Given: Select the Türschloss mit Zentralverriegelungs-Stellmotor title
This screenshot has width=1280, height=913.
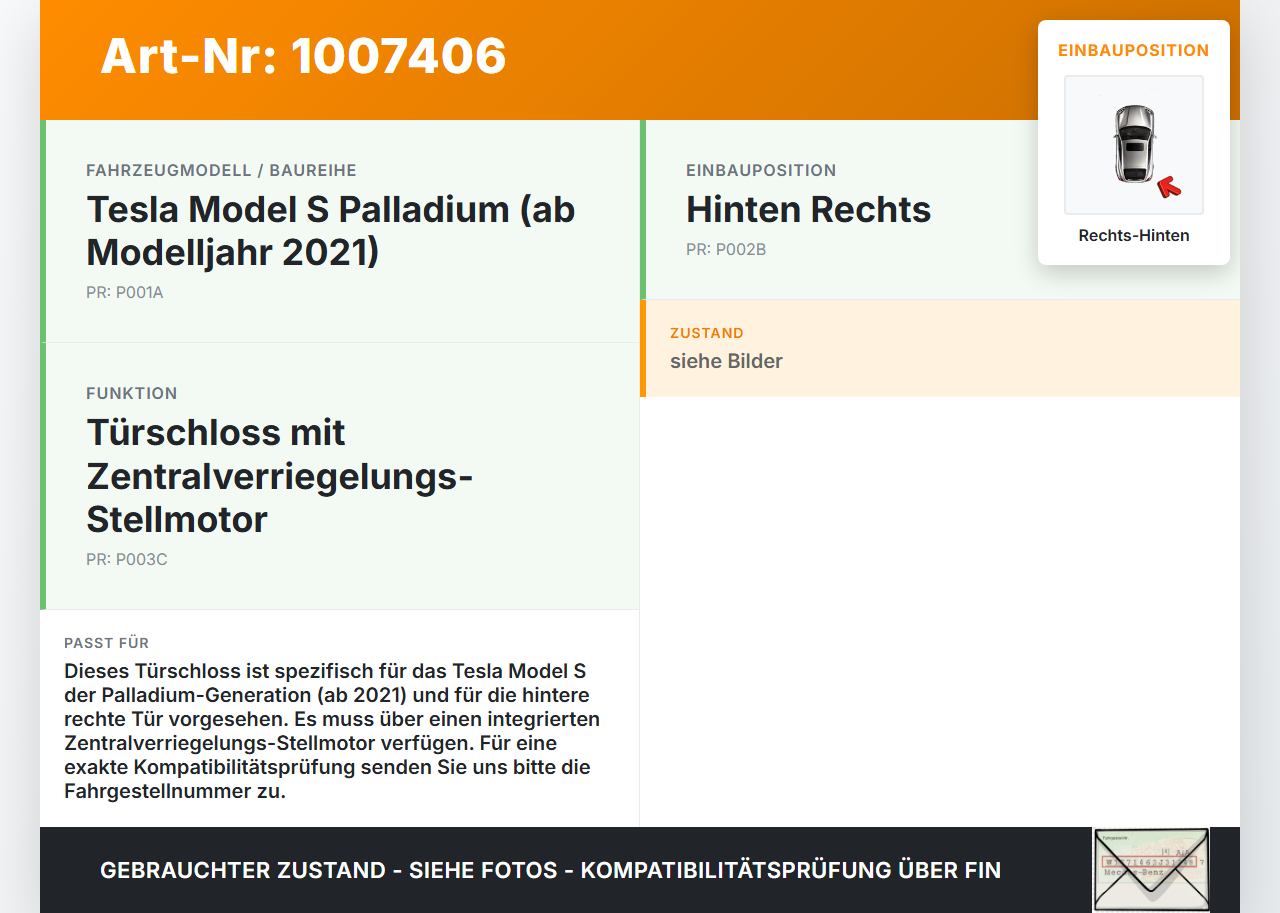Looking at the screenshot, I should point(279,476).
